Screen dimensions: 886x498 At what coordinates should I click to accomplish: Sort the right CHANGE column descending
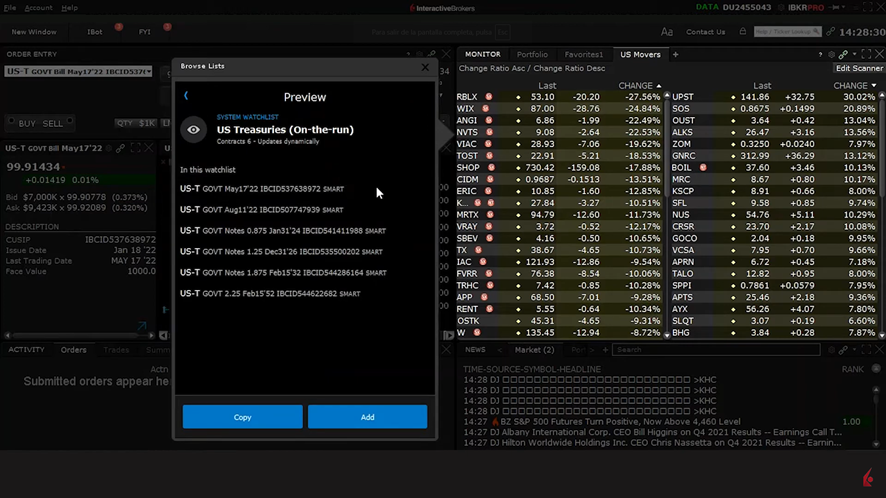pos(855,86)
